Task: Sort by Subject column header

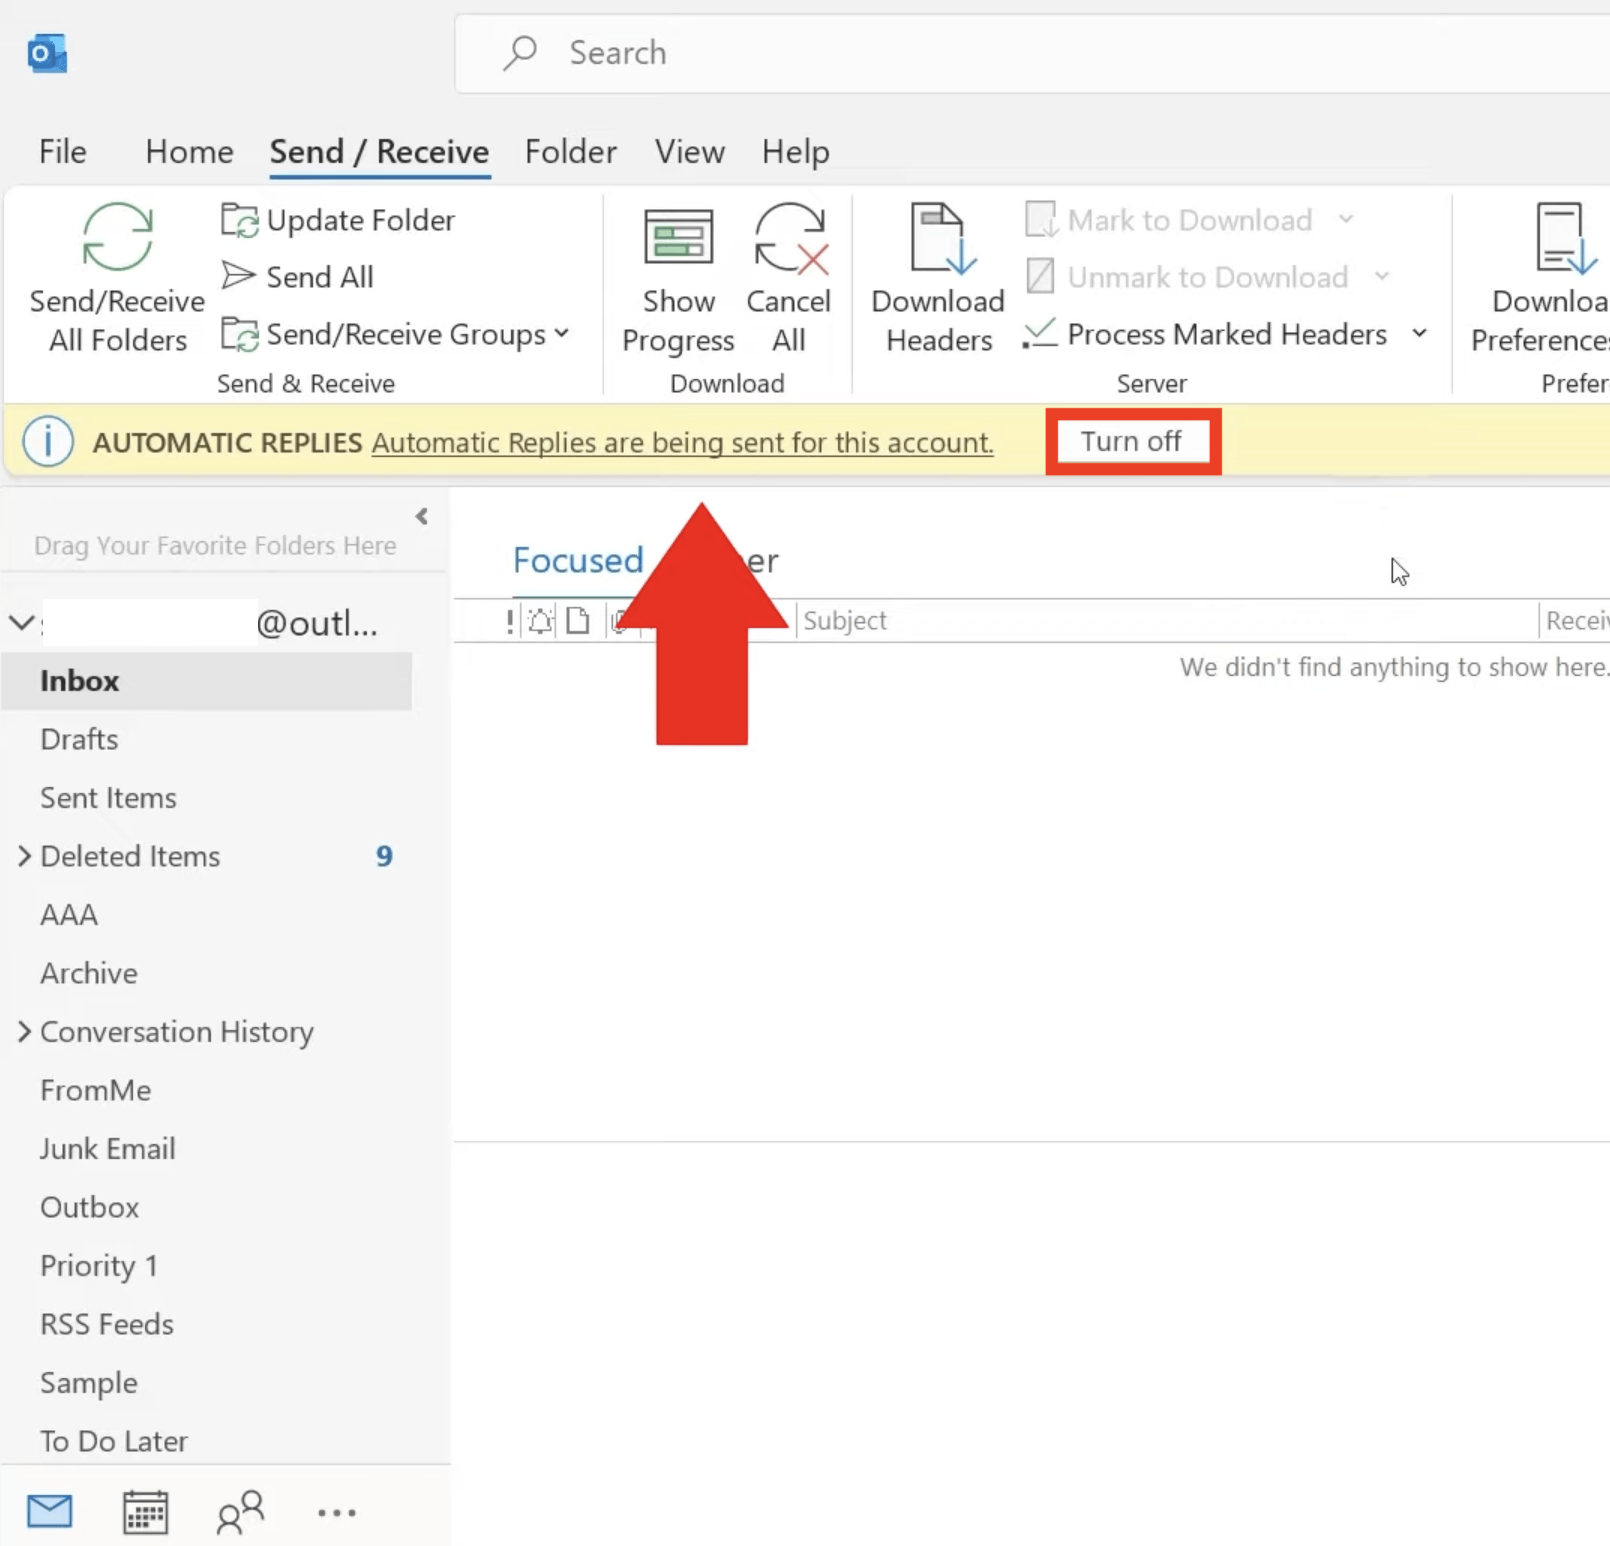Action: 845,621
